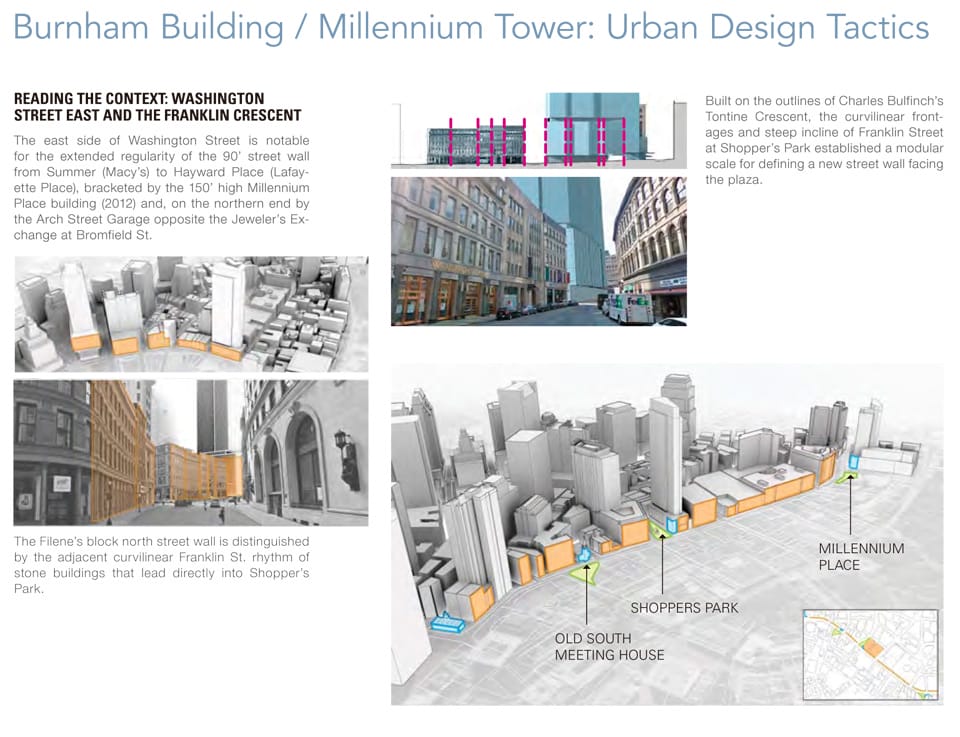
Task: Open the elevation diagram with magenta dashed lines
Action: point(539,131)
